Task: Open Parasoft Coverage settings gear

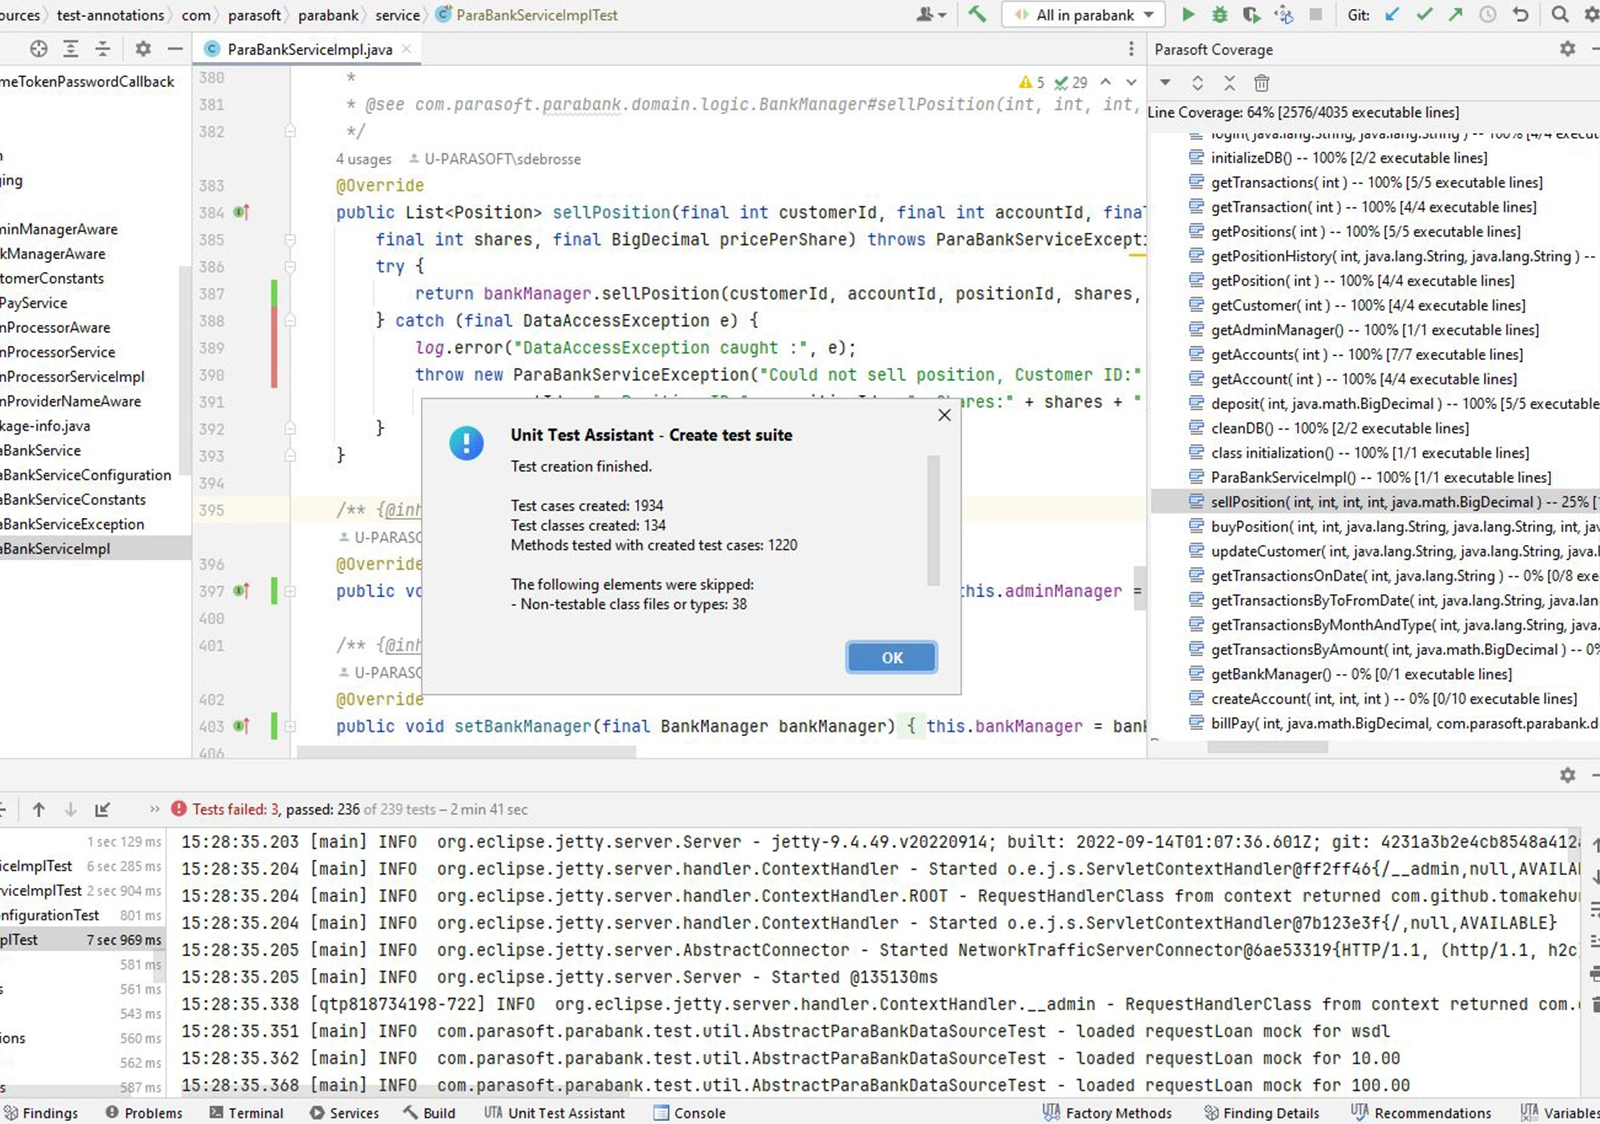Action: pyautogui.click(x=1567, y=48)
